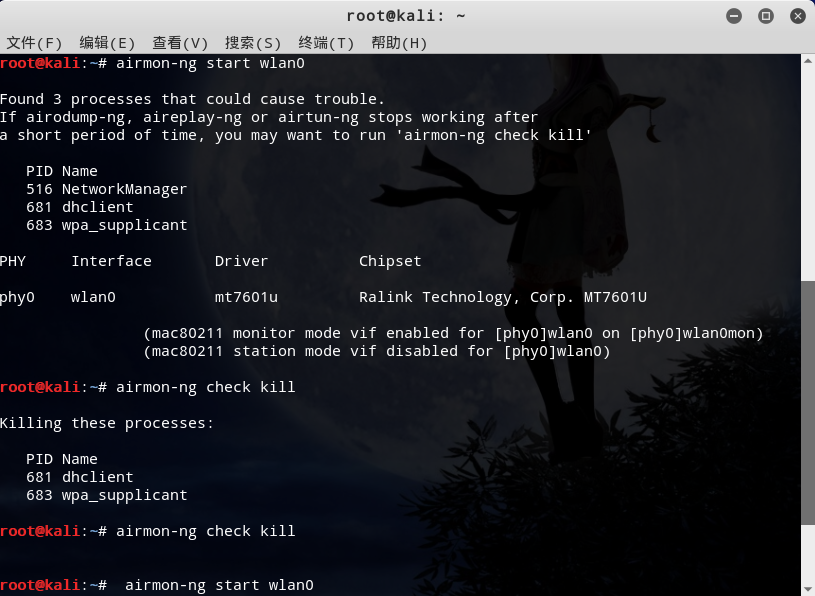Screen dimensions: 815x596
Task: Click the mt7601u driver name
Action: [246, 297]
